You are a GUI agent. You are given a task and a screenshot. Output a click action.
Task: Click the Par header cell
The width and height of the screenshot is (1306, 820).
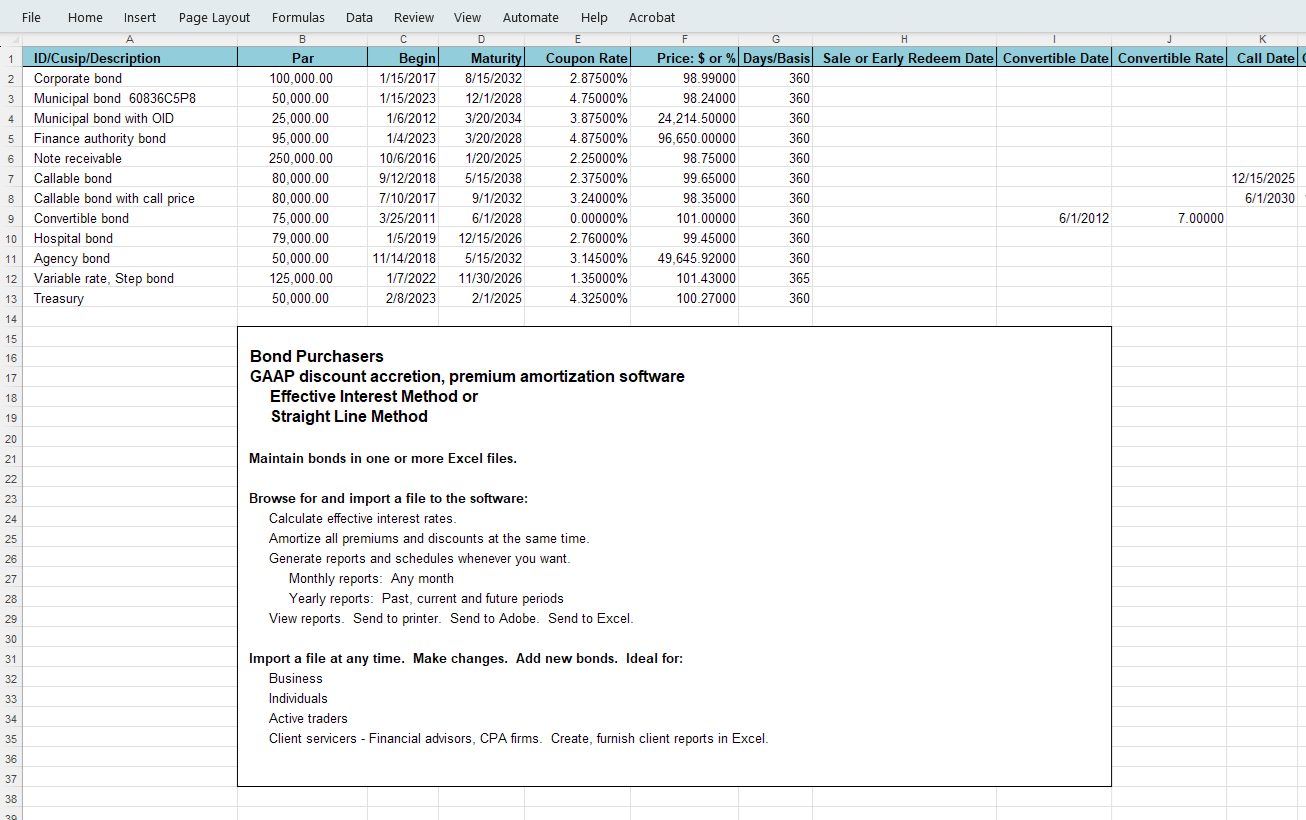302,58
